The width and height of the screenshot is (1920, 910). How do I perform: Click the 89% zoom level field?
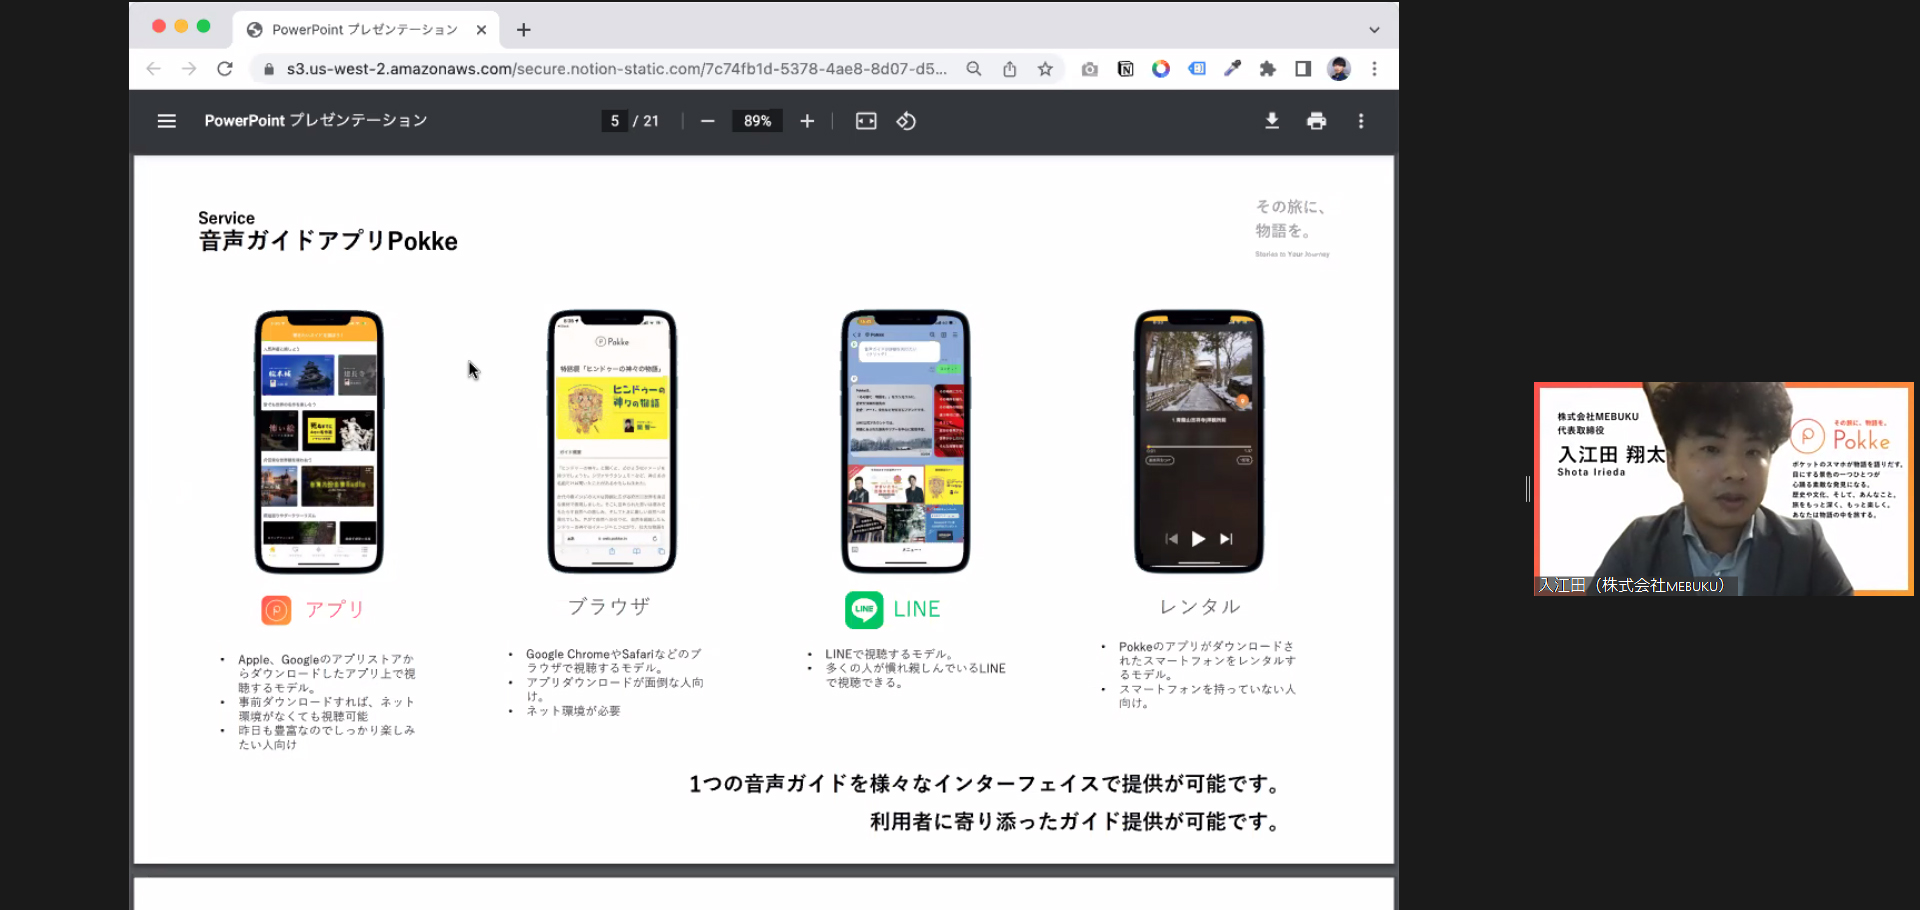click(x=757, y=121)
